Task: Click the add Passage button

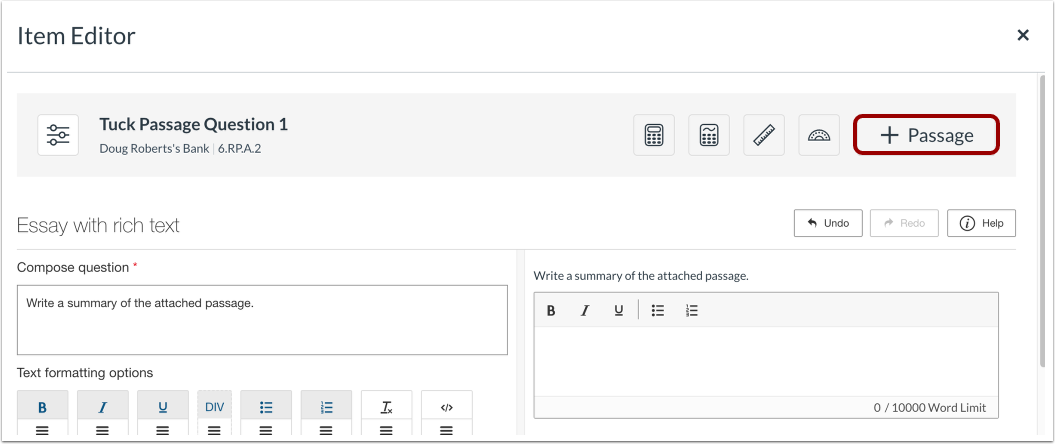Action: click(926, 135)
